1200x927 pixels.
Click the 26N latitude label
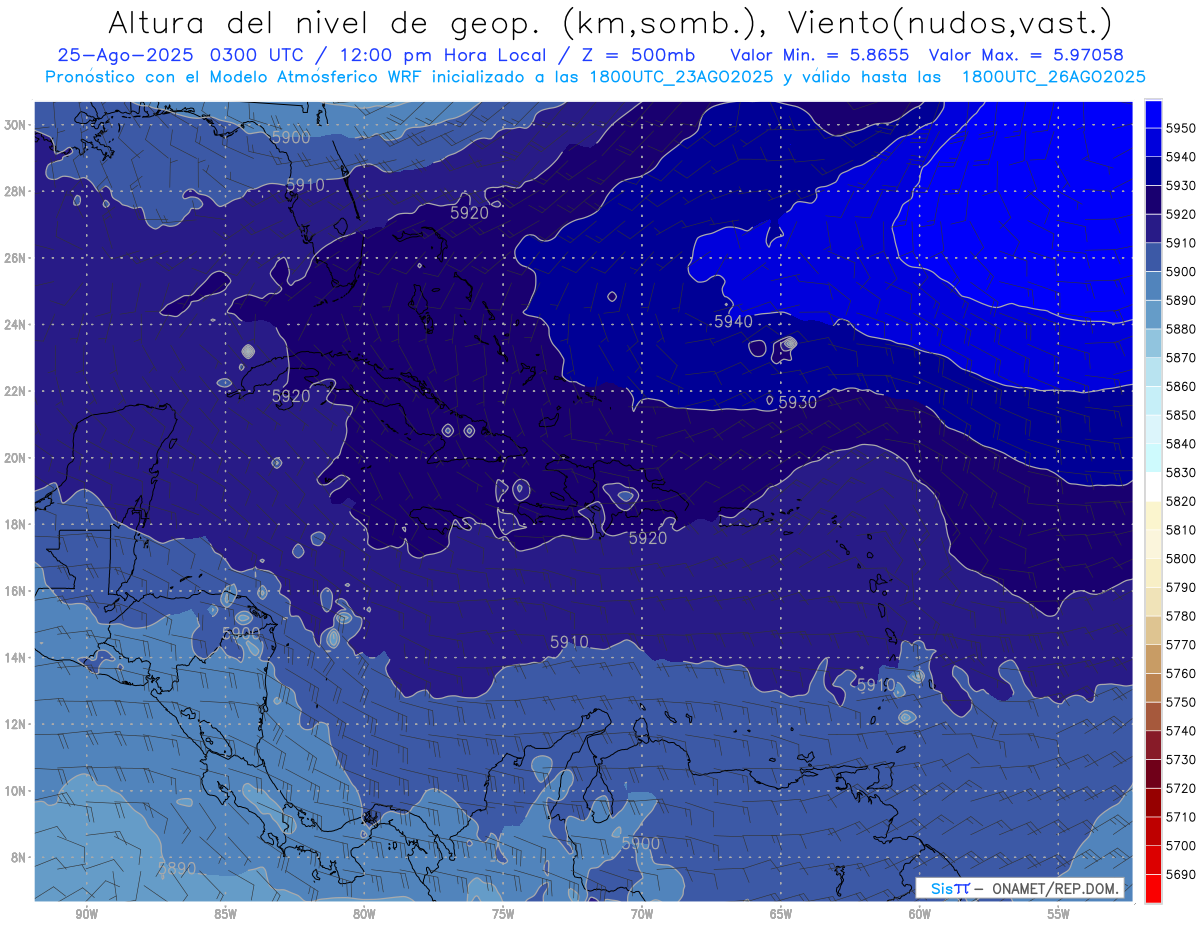point(14,258)
